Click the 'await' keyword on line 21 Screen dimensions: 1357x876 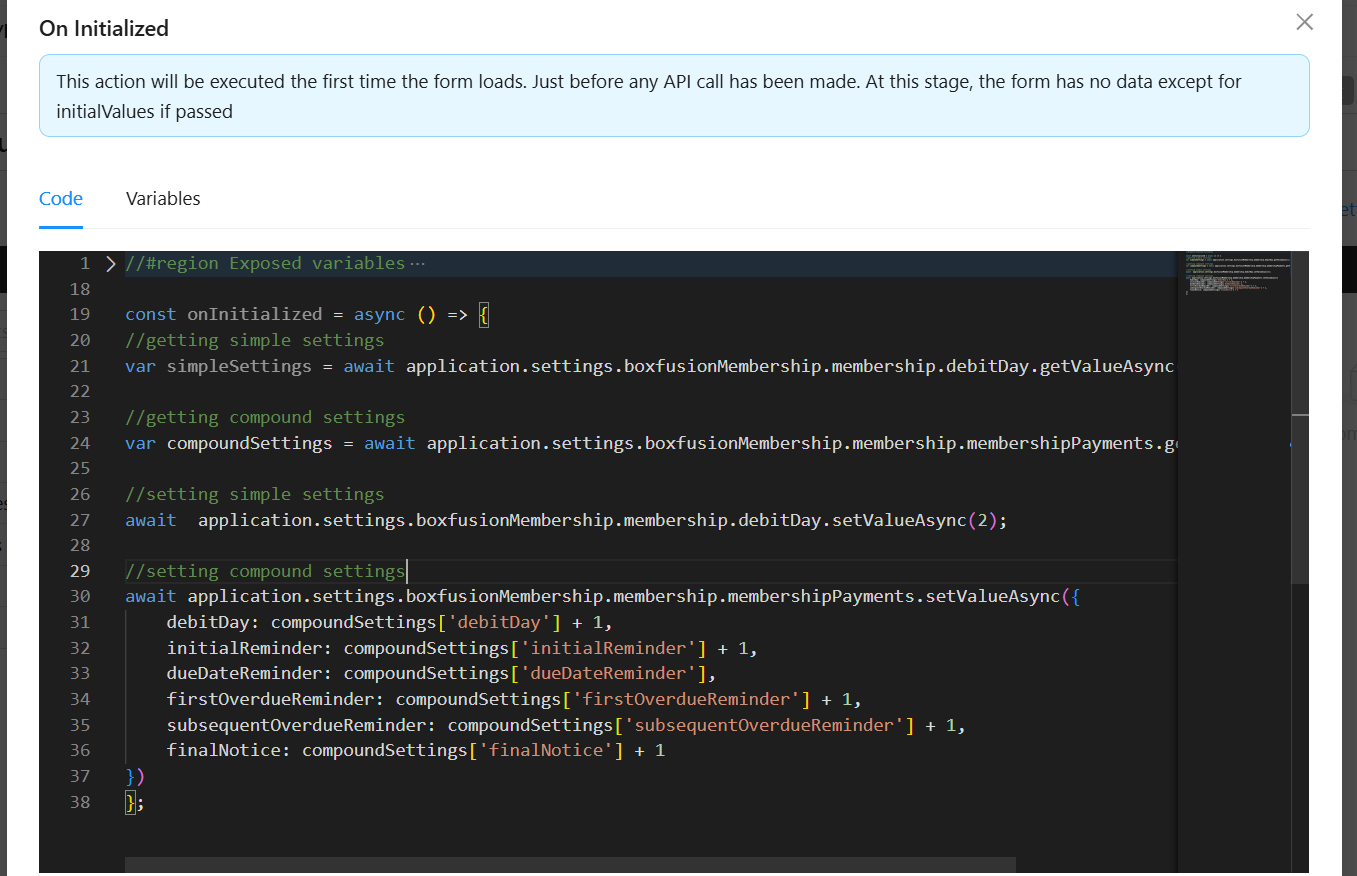pyautogui.click(x=370, y=366)
